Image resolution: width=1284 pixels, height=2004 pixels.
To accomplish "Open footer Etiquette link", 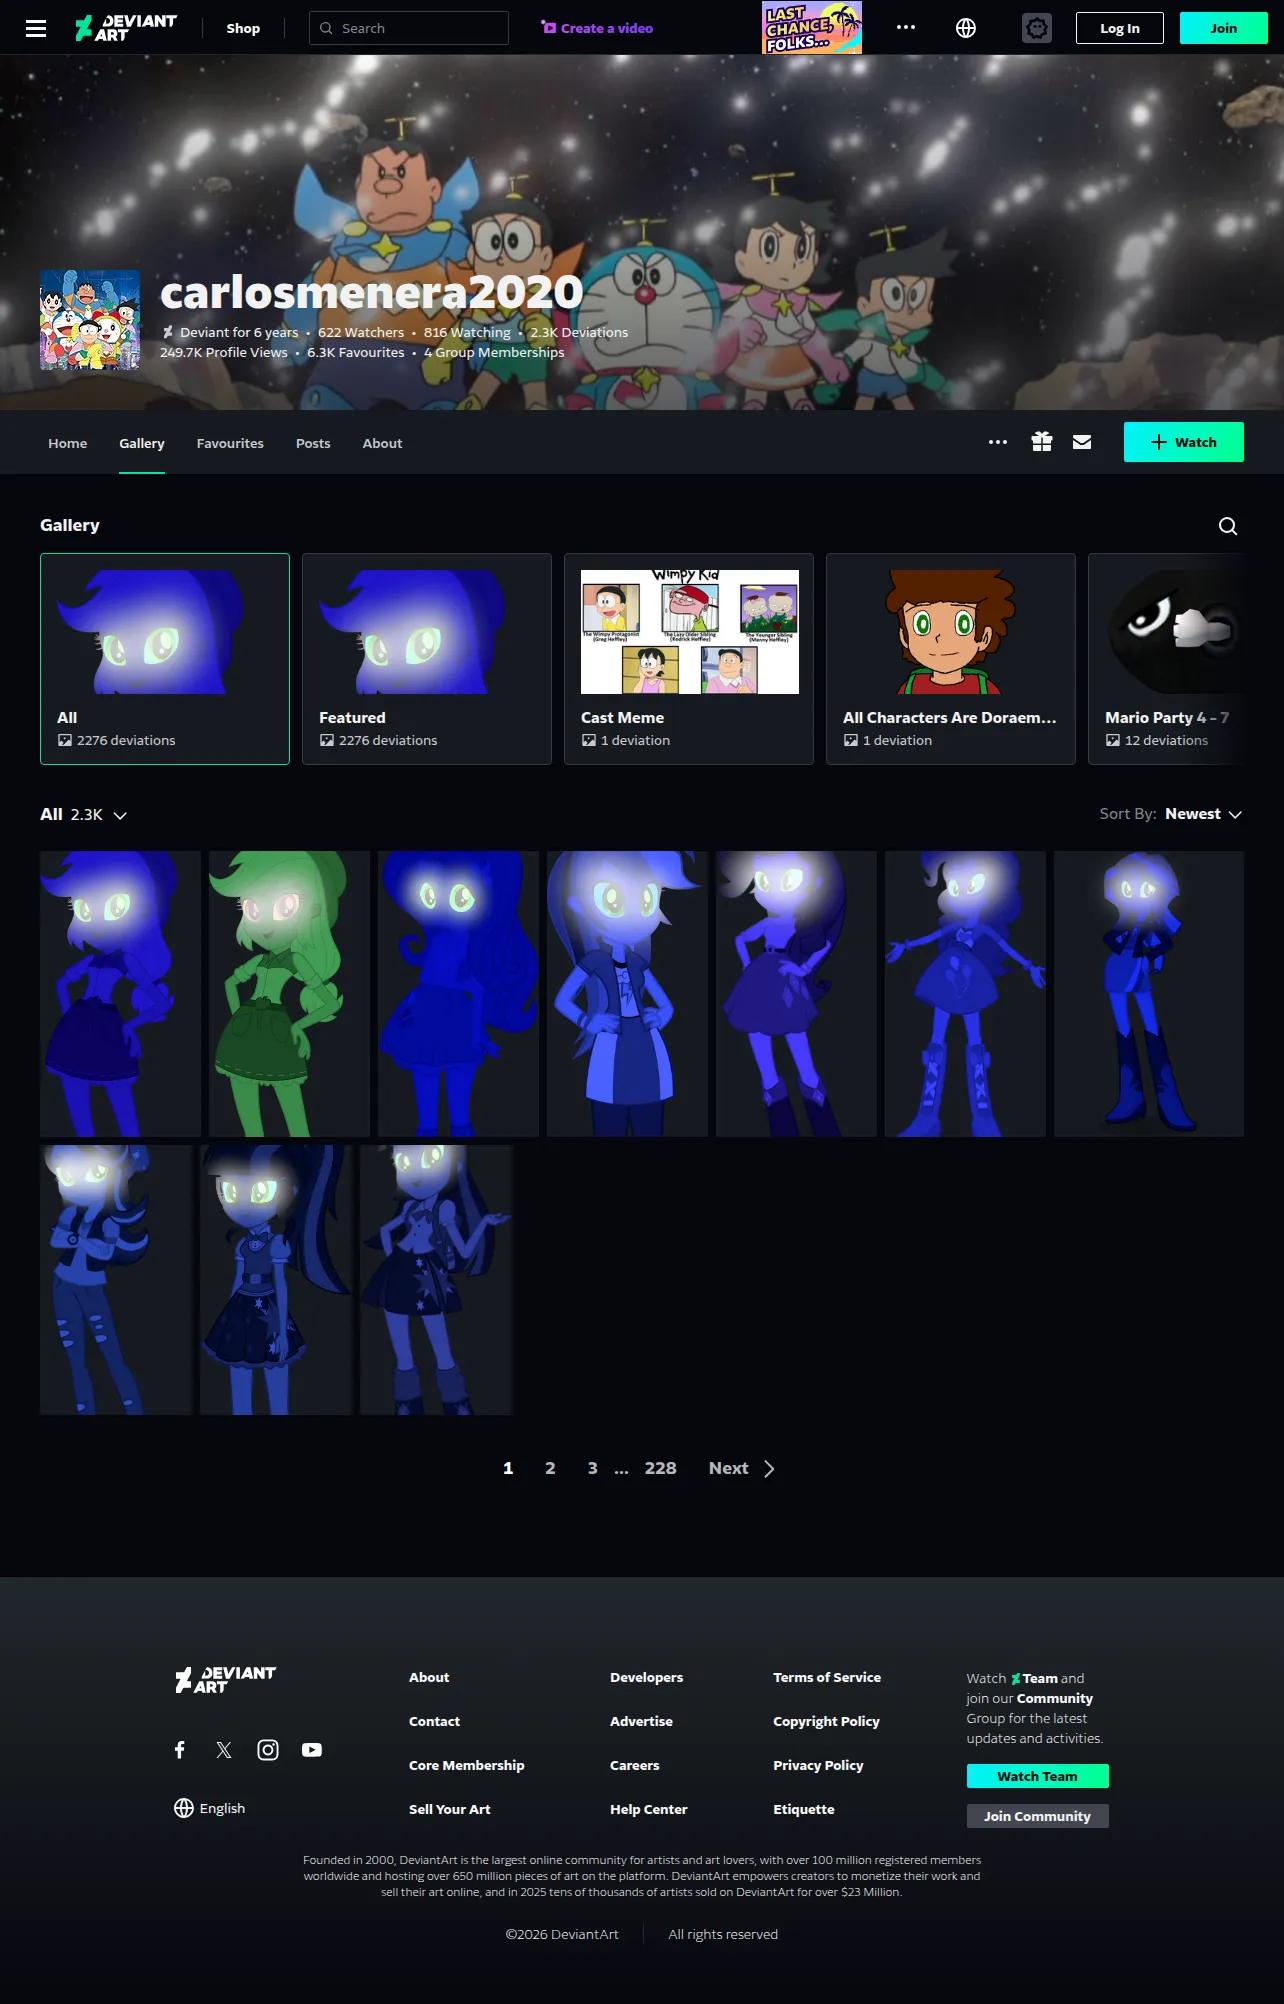I will pyautogui.click(x=803, y=1810).
